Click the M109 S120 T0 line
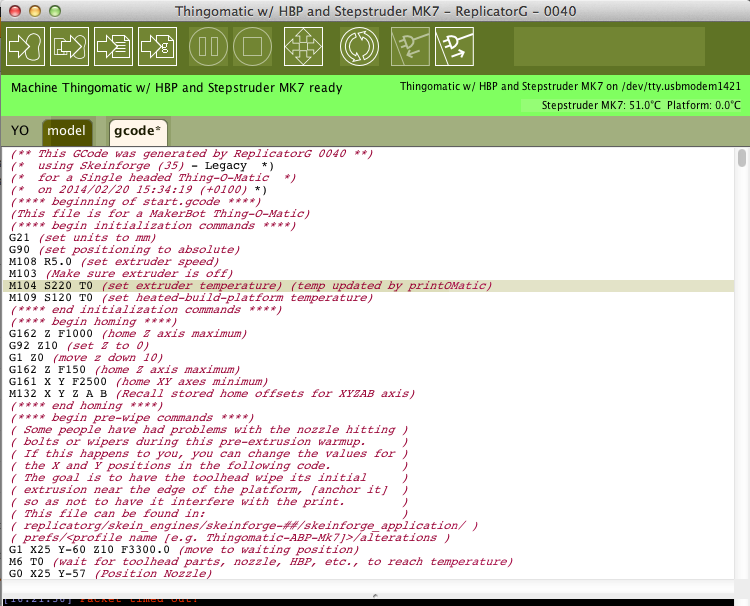The image size is (750, 606). click(x=191, y=298)
